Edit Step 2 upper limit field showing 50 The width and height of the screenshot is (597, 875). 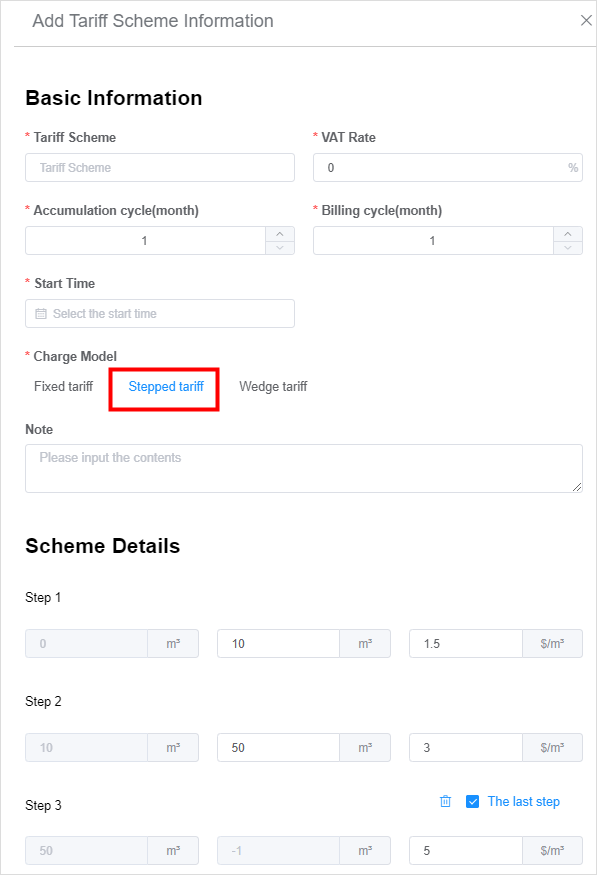click(278, 747)
